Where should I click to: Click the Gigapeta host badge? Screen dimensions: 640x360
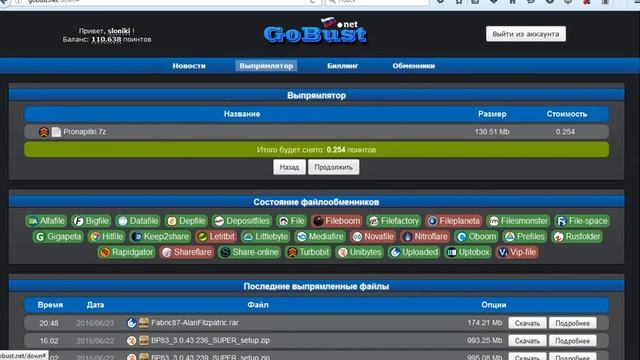(58, 236)
